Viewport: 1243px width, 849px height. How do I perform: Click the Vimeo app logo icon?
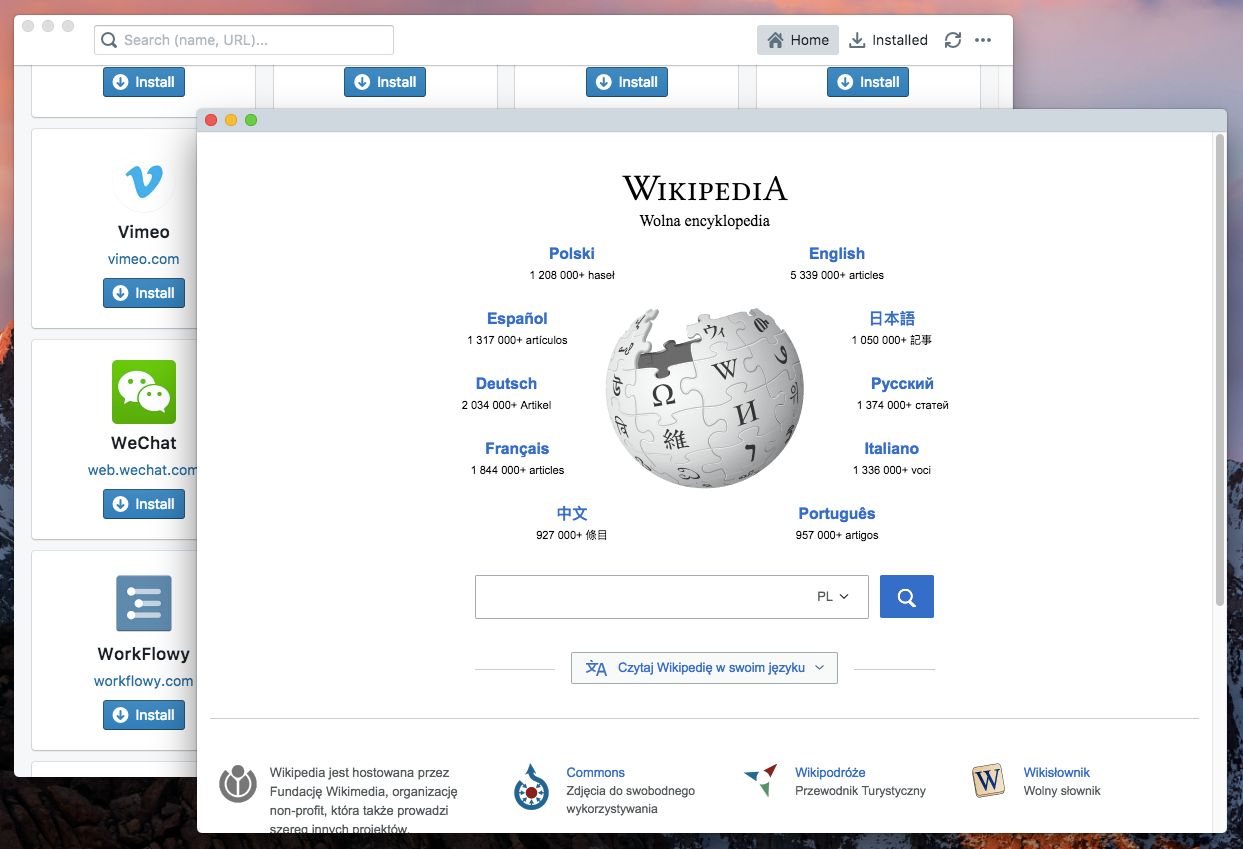pos(144,180)
